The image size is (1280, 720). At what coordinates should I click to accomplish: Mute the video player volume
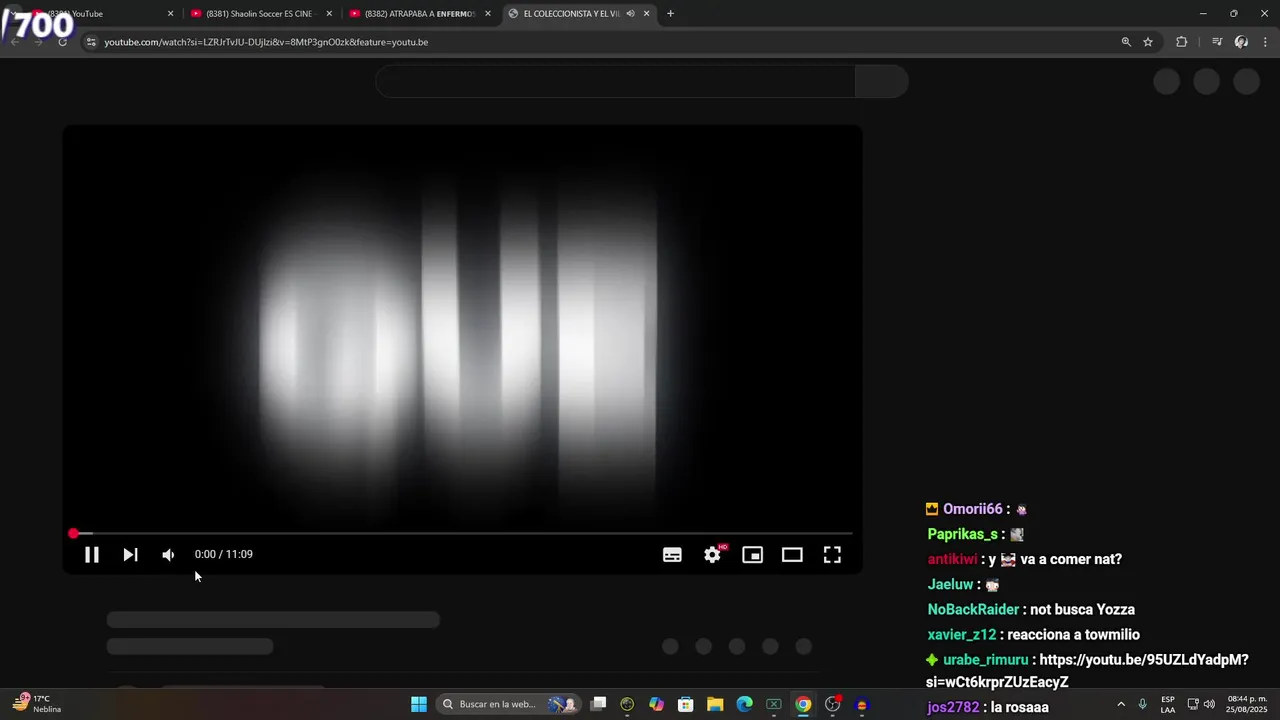point(168,555)
